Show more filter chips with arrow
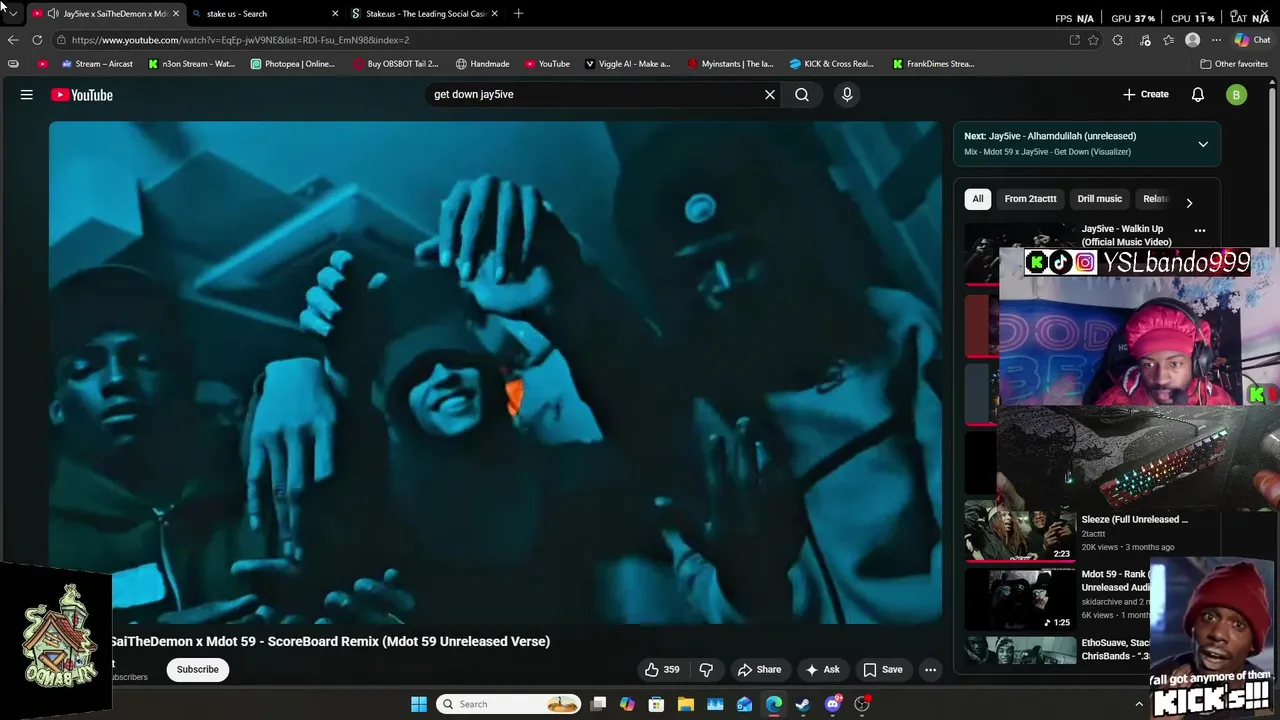 click(1189, 203)
